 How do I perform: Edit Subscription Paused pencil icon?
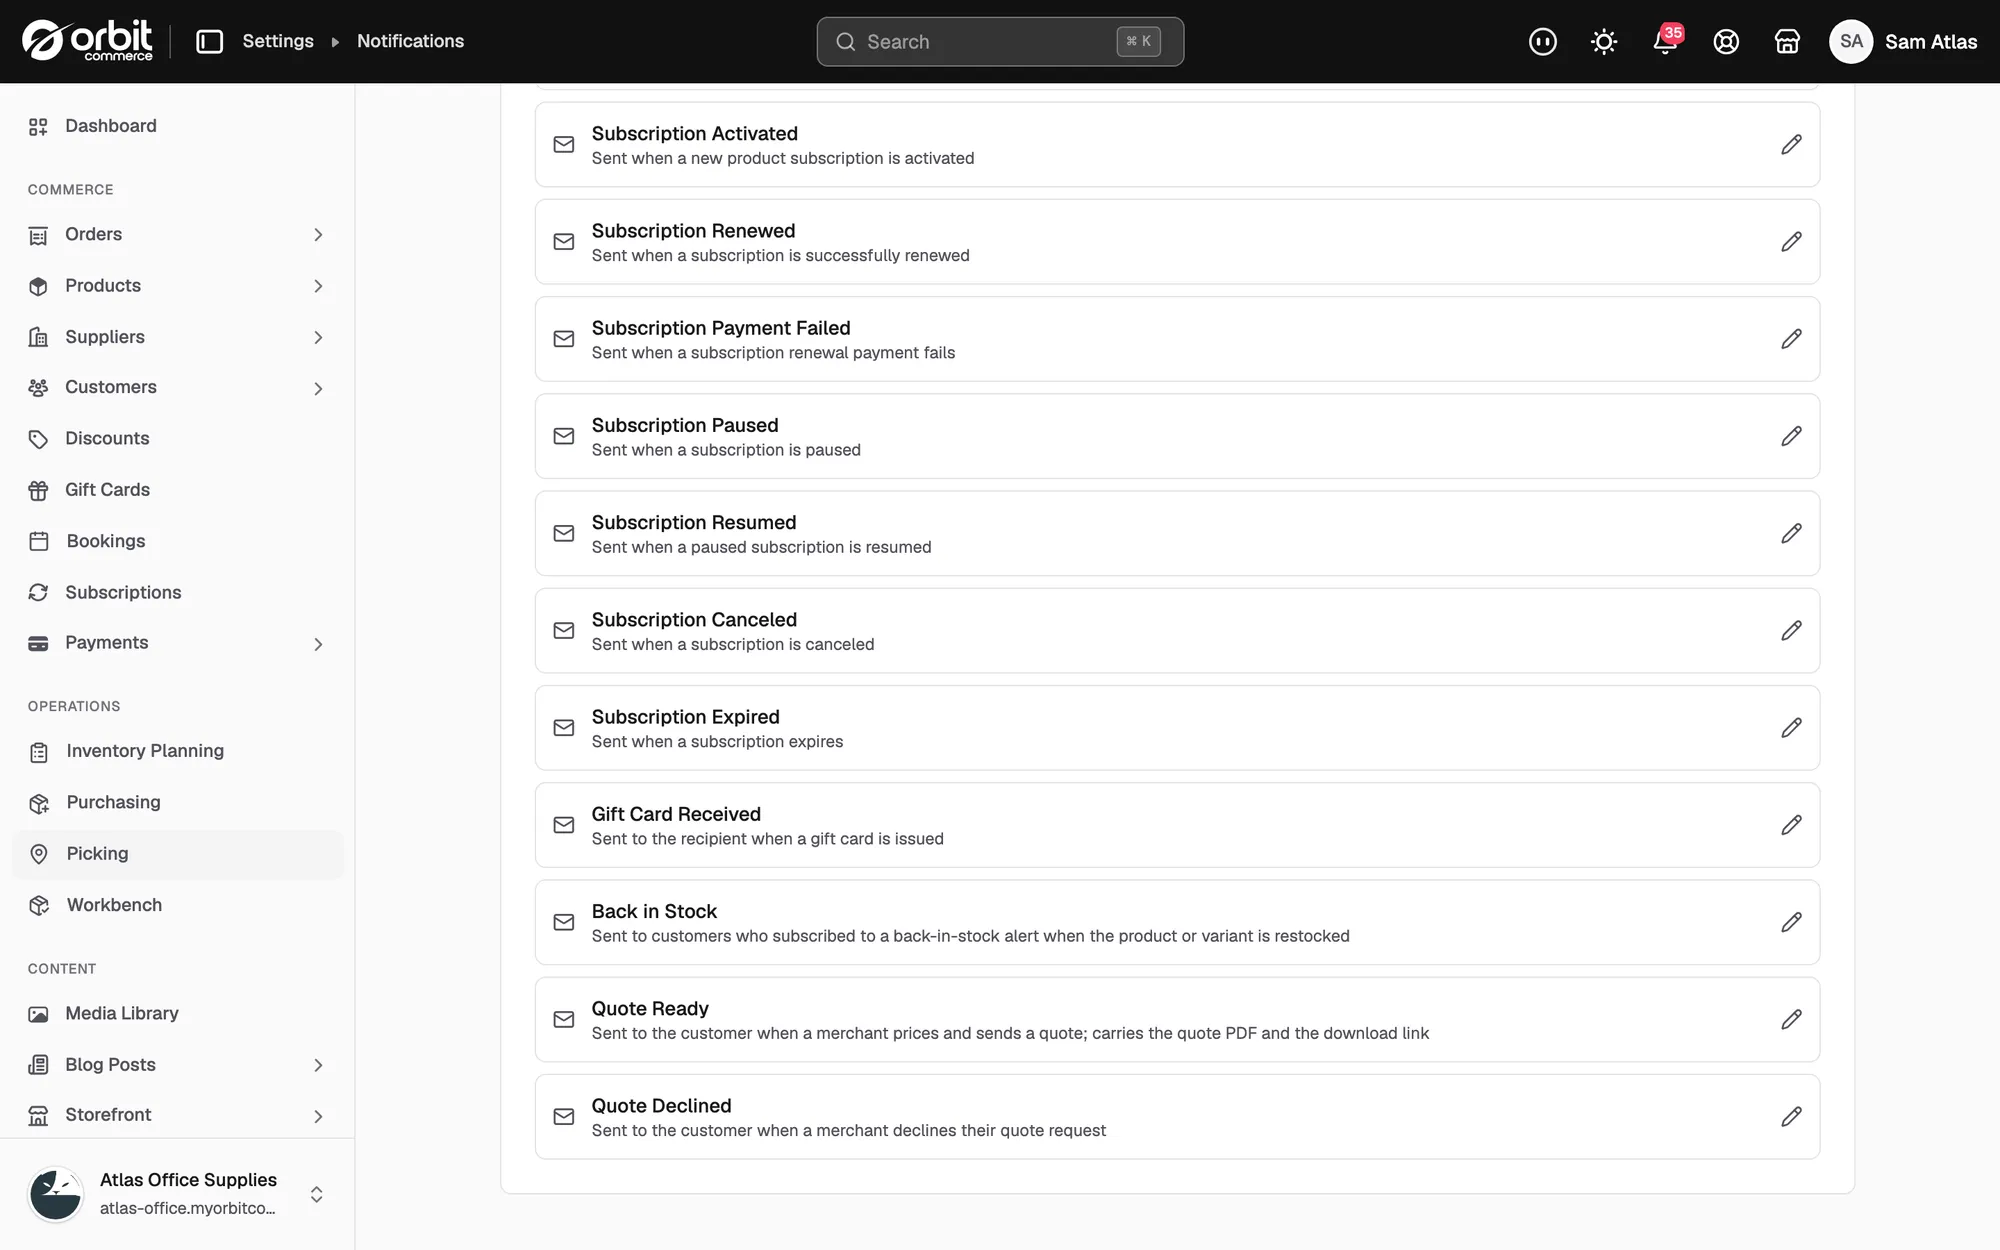coord(1791,436)
